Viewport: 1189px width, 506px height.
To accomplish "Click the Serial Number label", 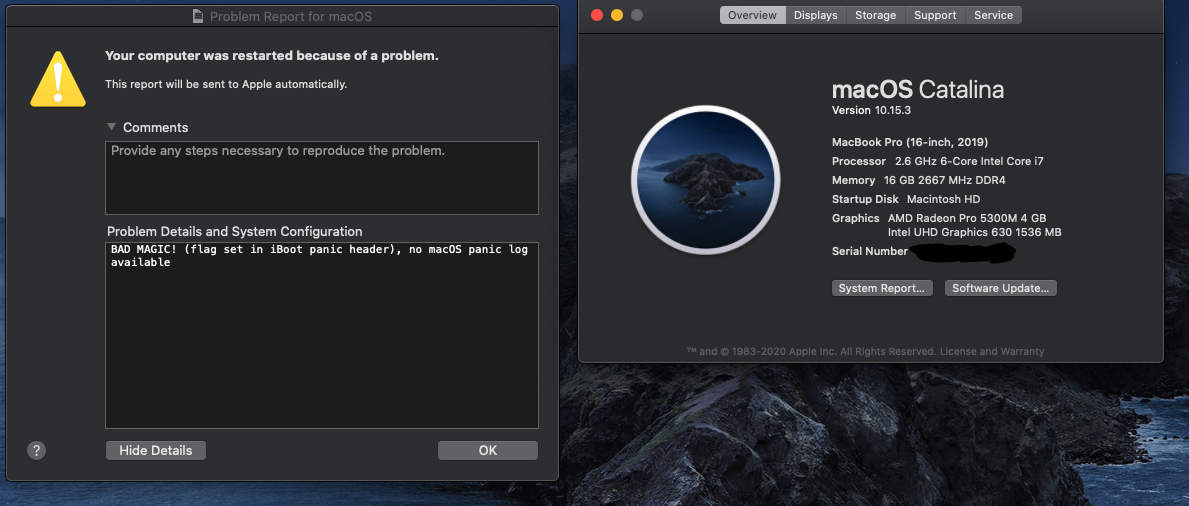I will click(x=870, y=251).
